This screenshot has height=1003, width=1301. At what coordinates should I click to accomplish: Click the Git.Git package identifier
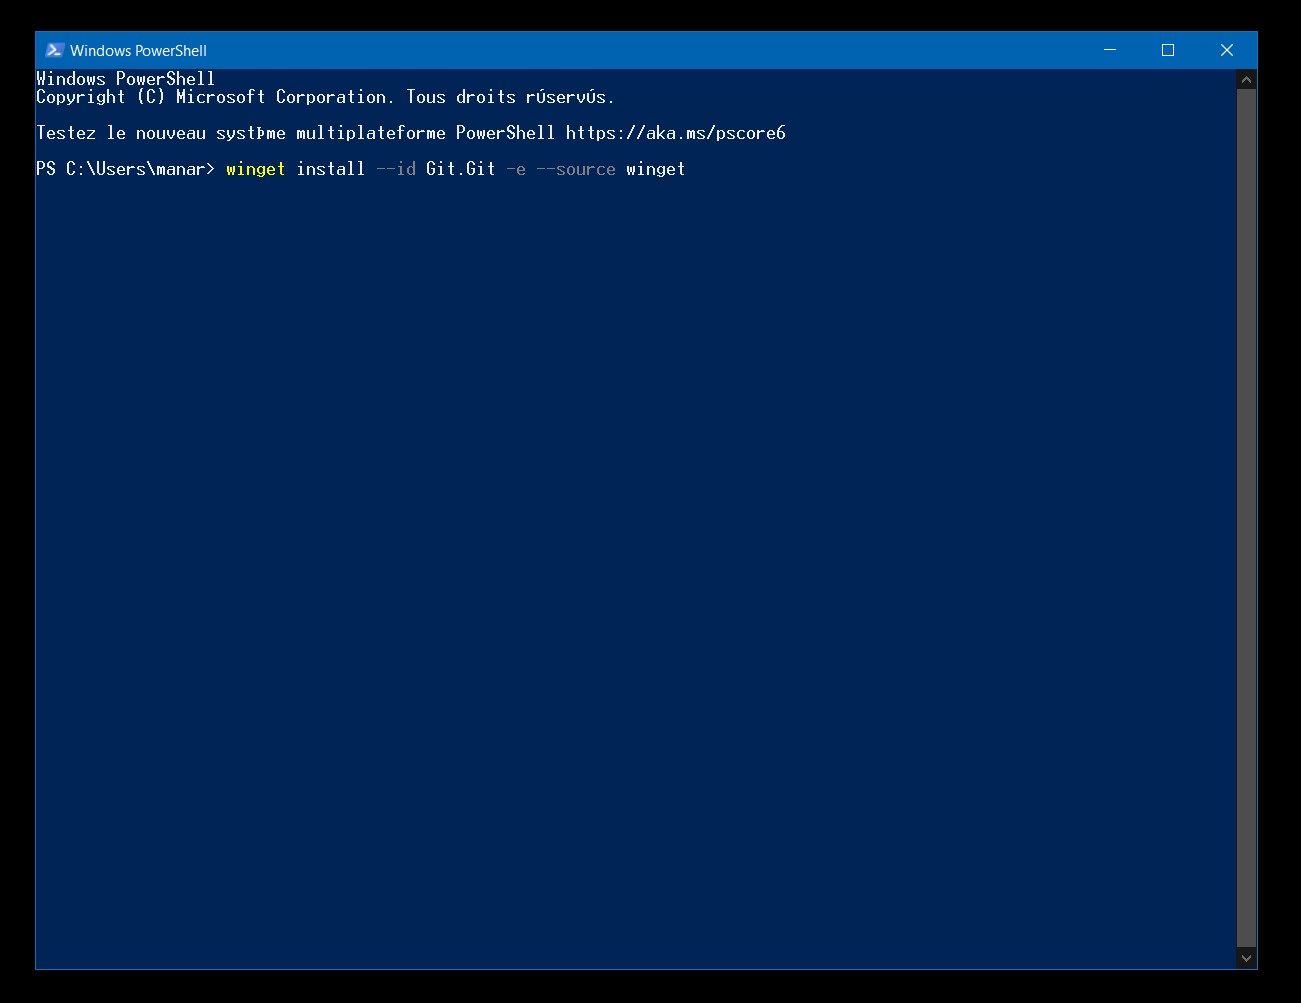461,169
